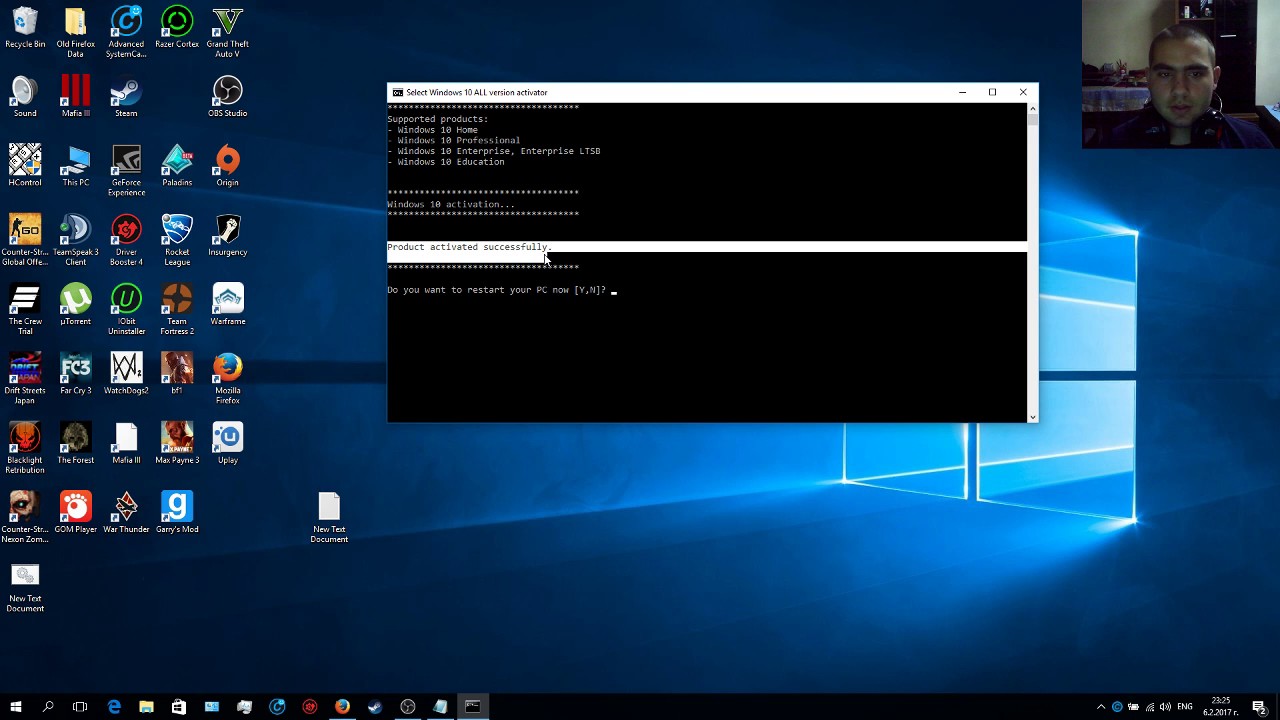Viewport: 1280px width, 720px height.
Task: Select the HControl desktop icon
Action: click(25, 166)
